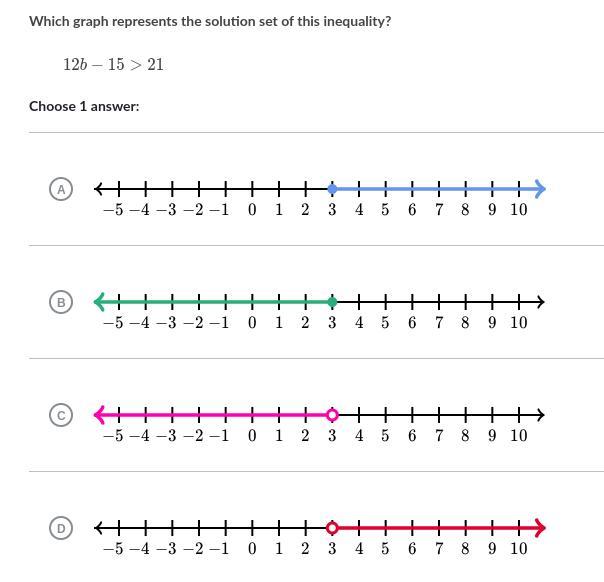Click number 10 label on graph A
This screenshot has width=604, height=582.
coord(518,210)
